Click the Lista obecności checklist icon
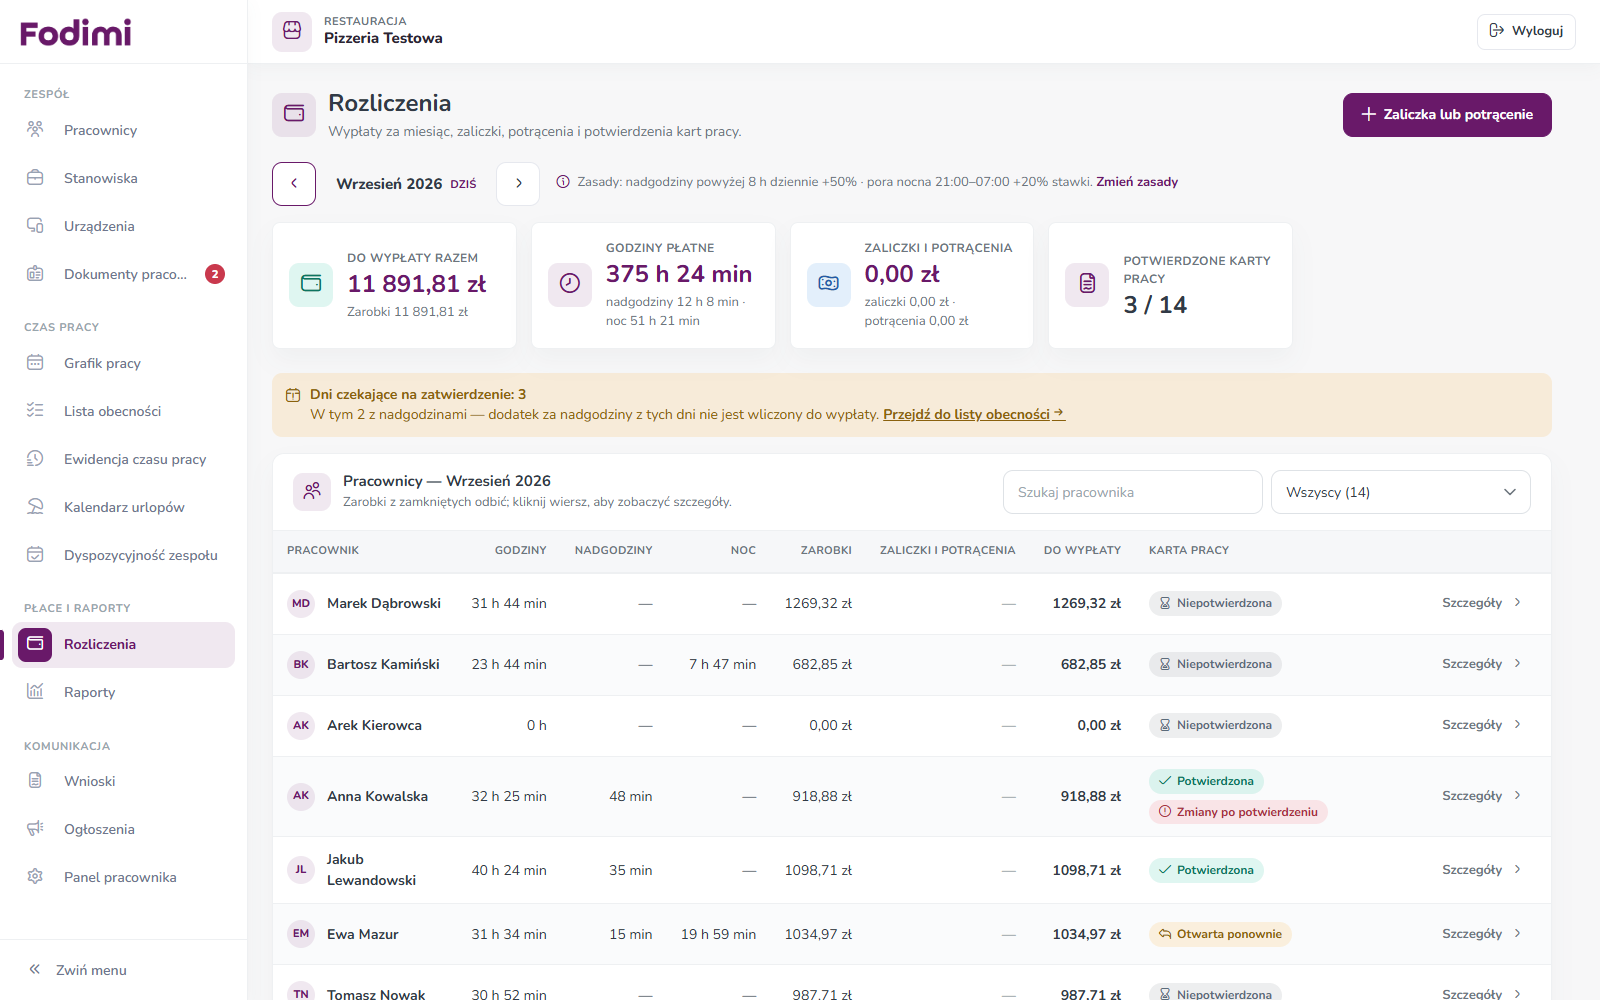The width and height of the screenshot is (1600, 1000). coord(35,411)
